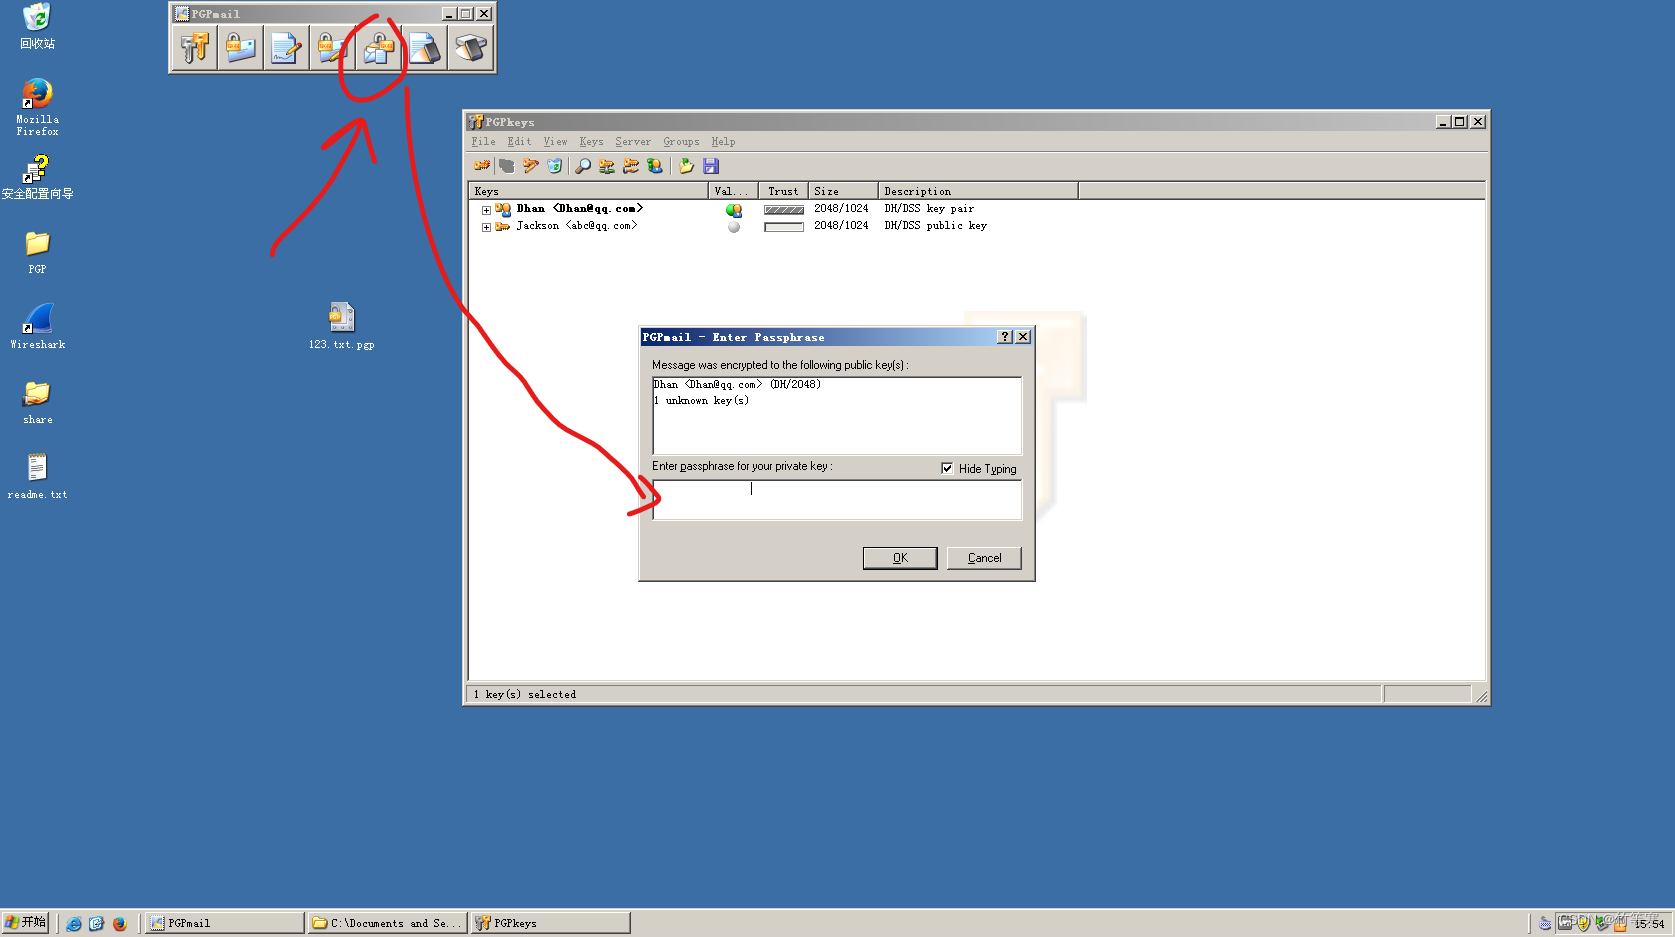Expand the Jackson <abc@qq.com> key tree node
This screenshot has height=937, width=1675.
tap(486, 227)
